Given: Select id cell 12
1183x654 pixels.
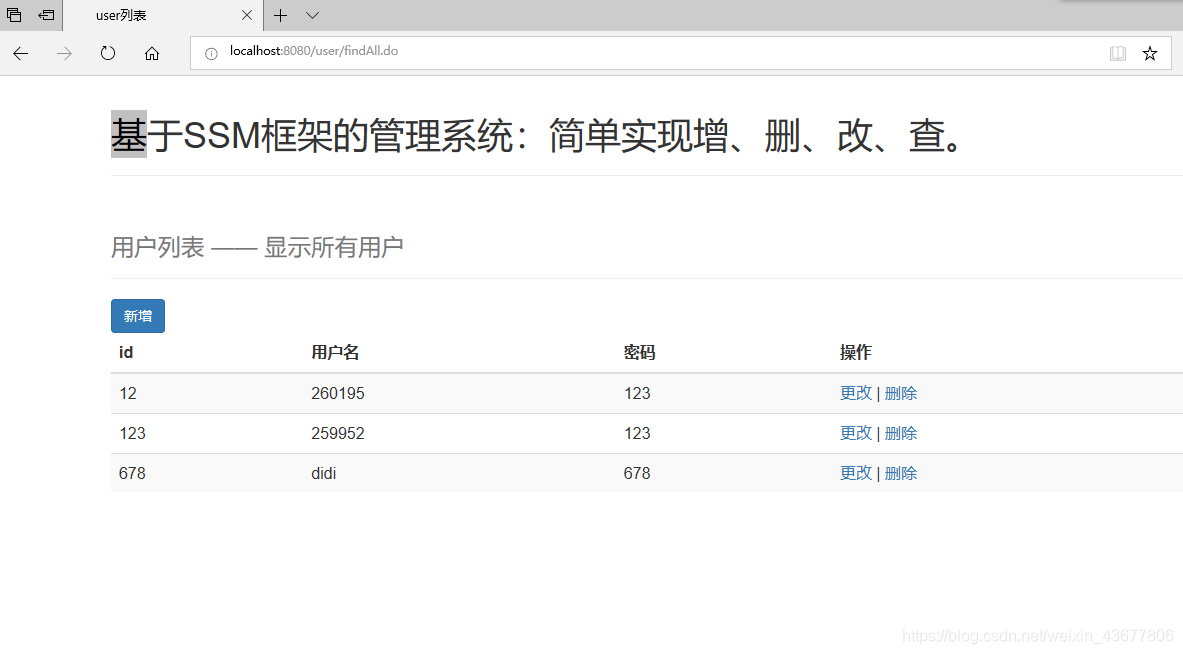Looking at the screenshot, I should (128, 393).
